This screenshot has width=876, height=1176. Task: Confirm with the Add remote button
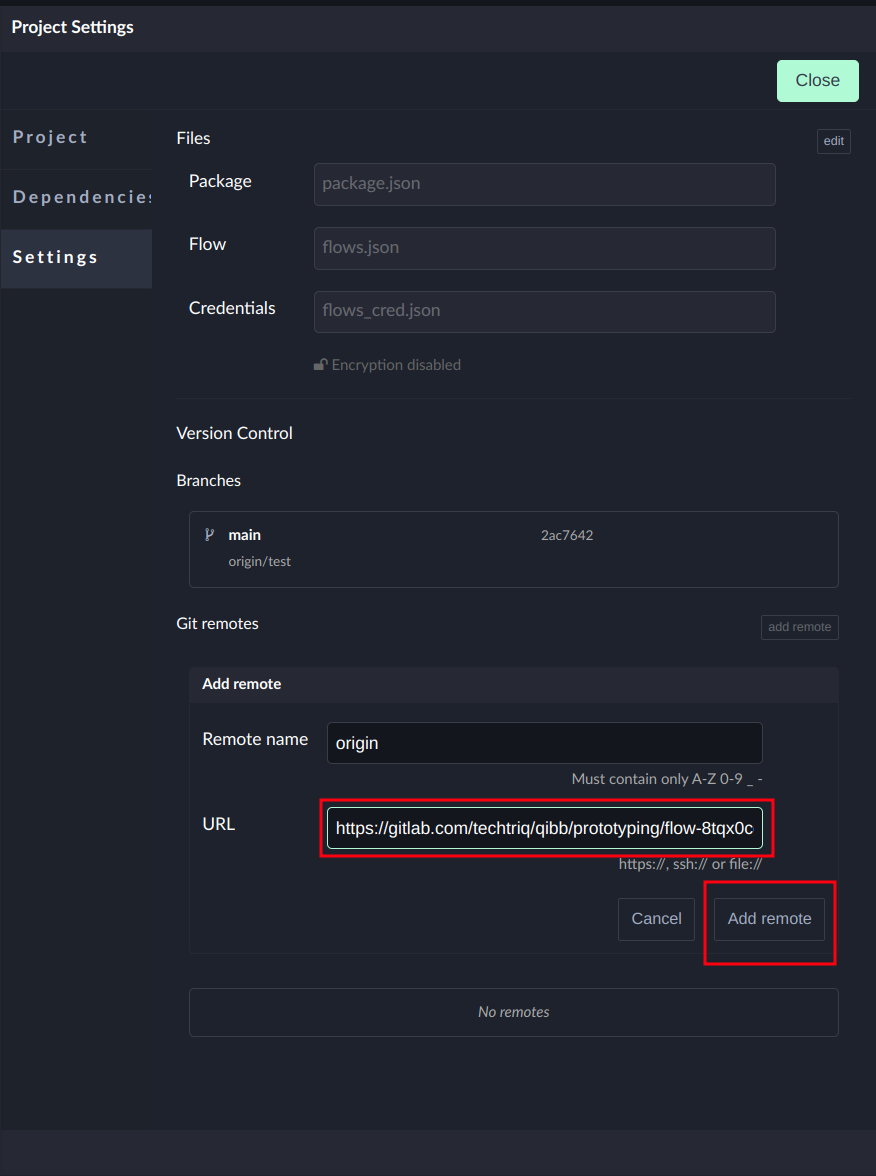(x=769, y=919)
